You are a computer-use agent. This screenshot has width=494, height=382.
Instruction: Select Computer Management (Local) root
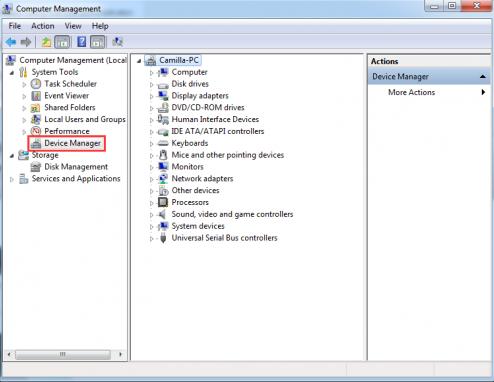(x=73, y=60)
